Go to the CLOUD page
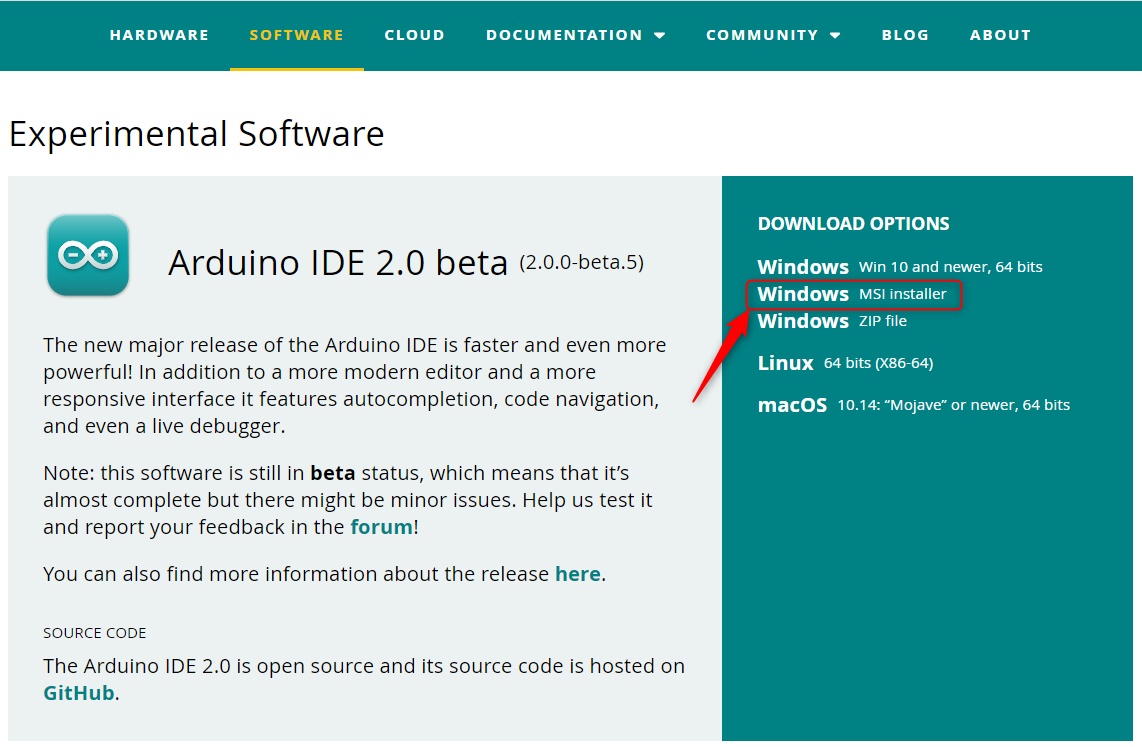The image size is (1142, 747). pos(414,35)
